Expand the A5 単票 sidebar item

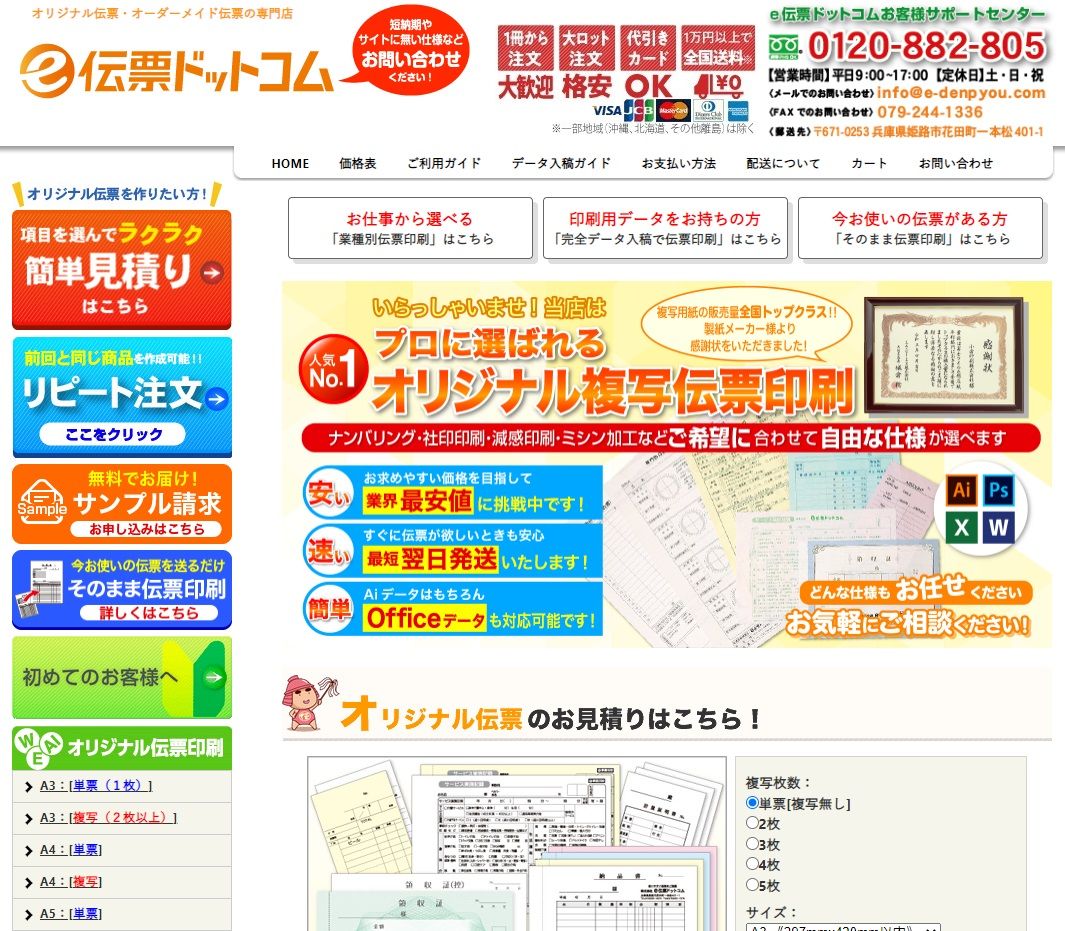click(71, 913)
